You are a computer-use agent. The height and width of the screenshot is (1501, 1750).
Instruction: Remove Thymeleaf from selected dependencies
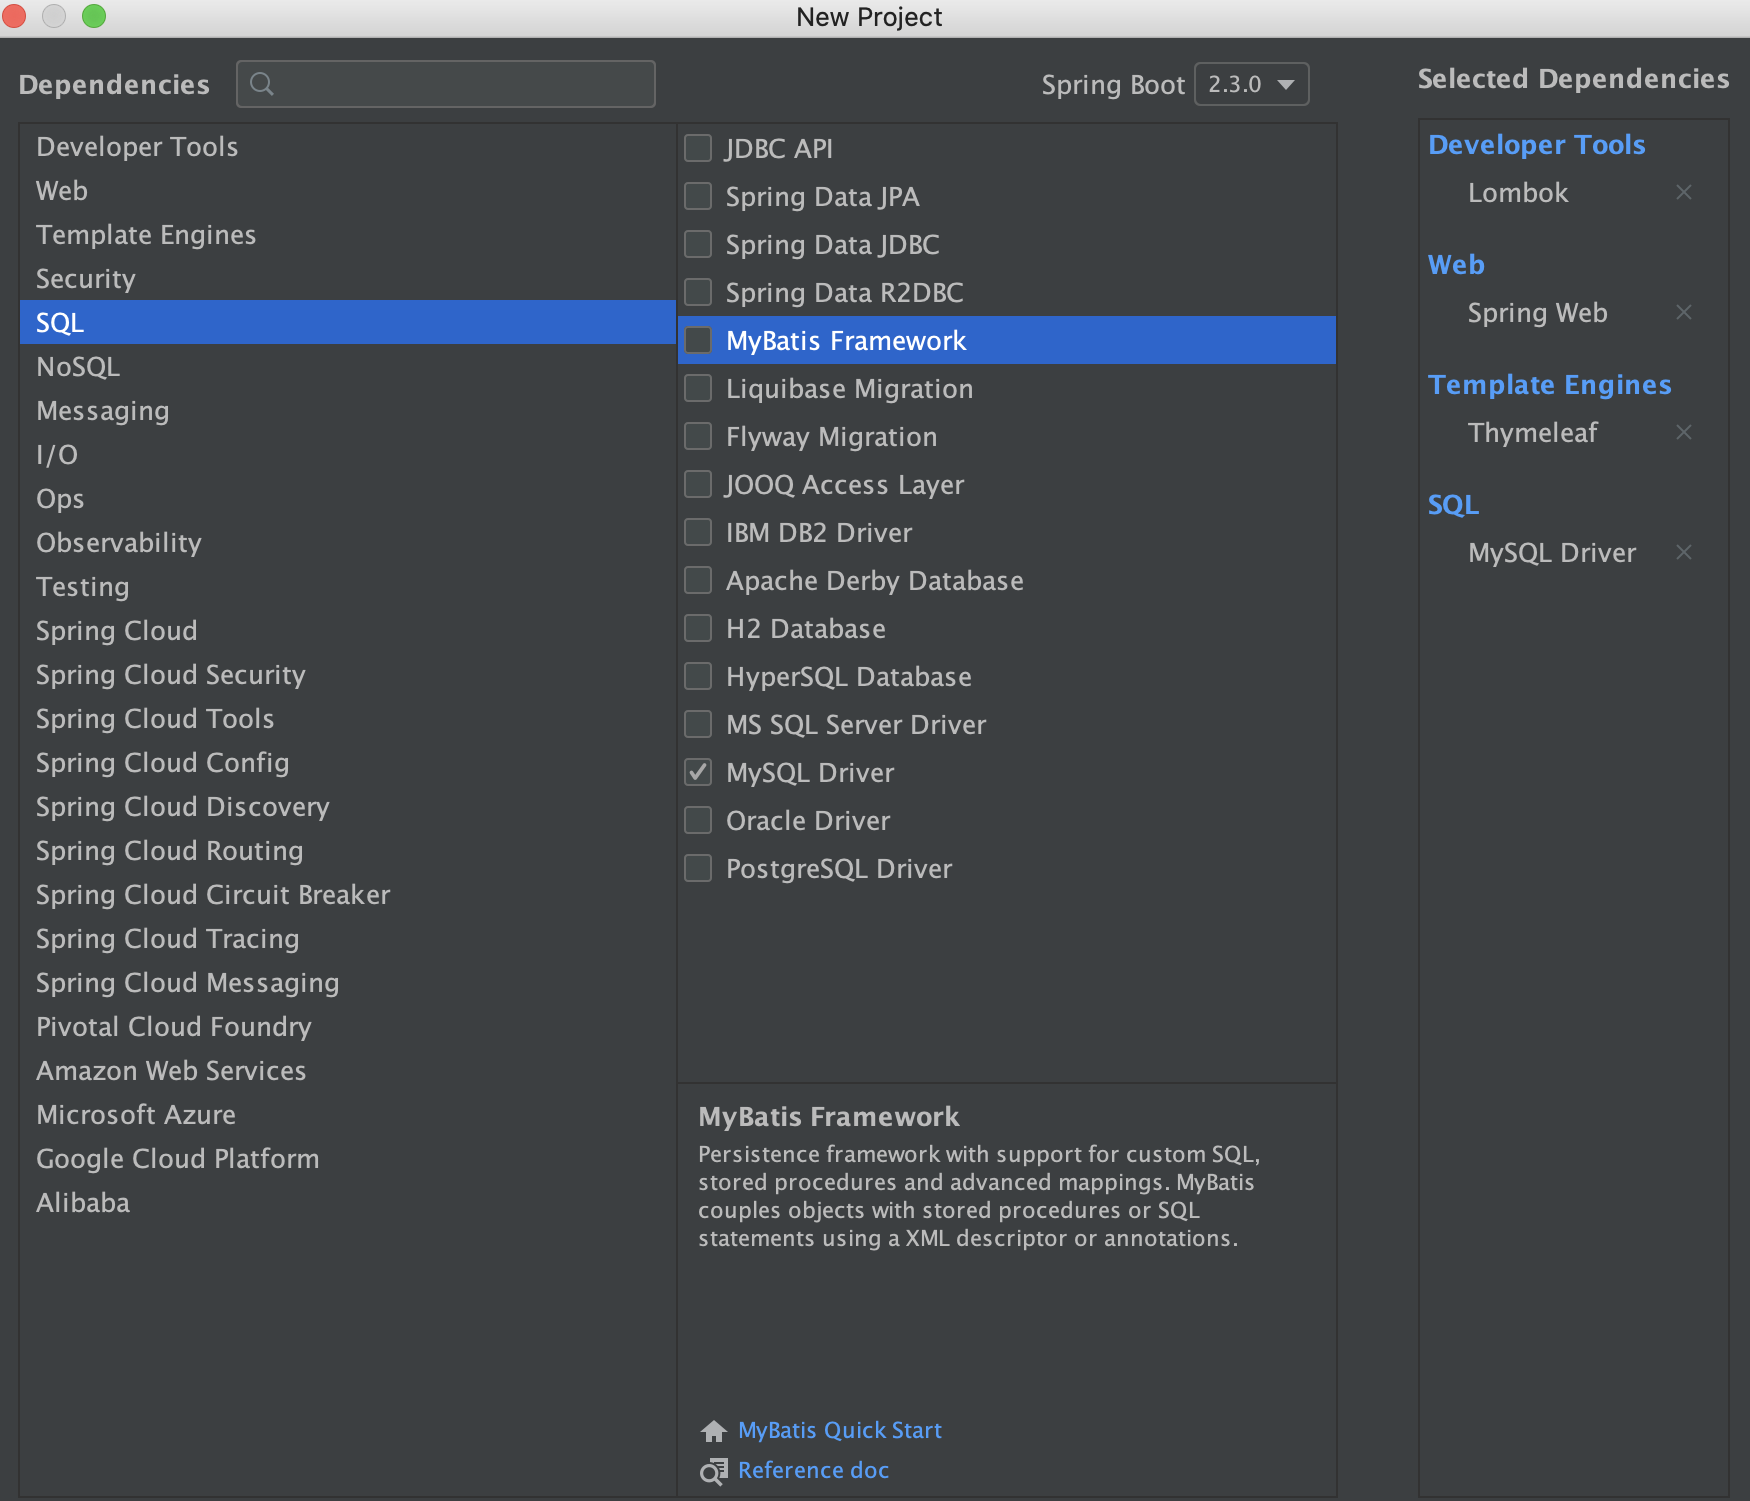(1684, 432)
